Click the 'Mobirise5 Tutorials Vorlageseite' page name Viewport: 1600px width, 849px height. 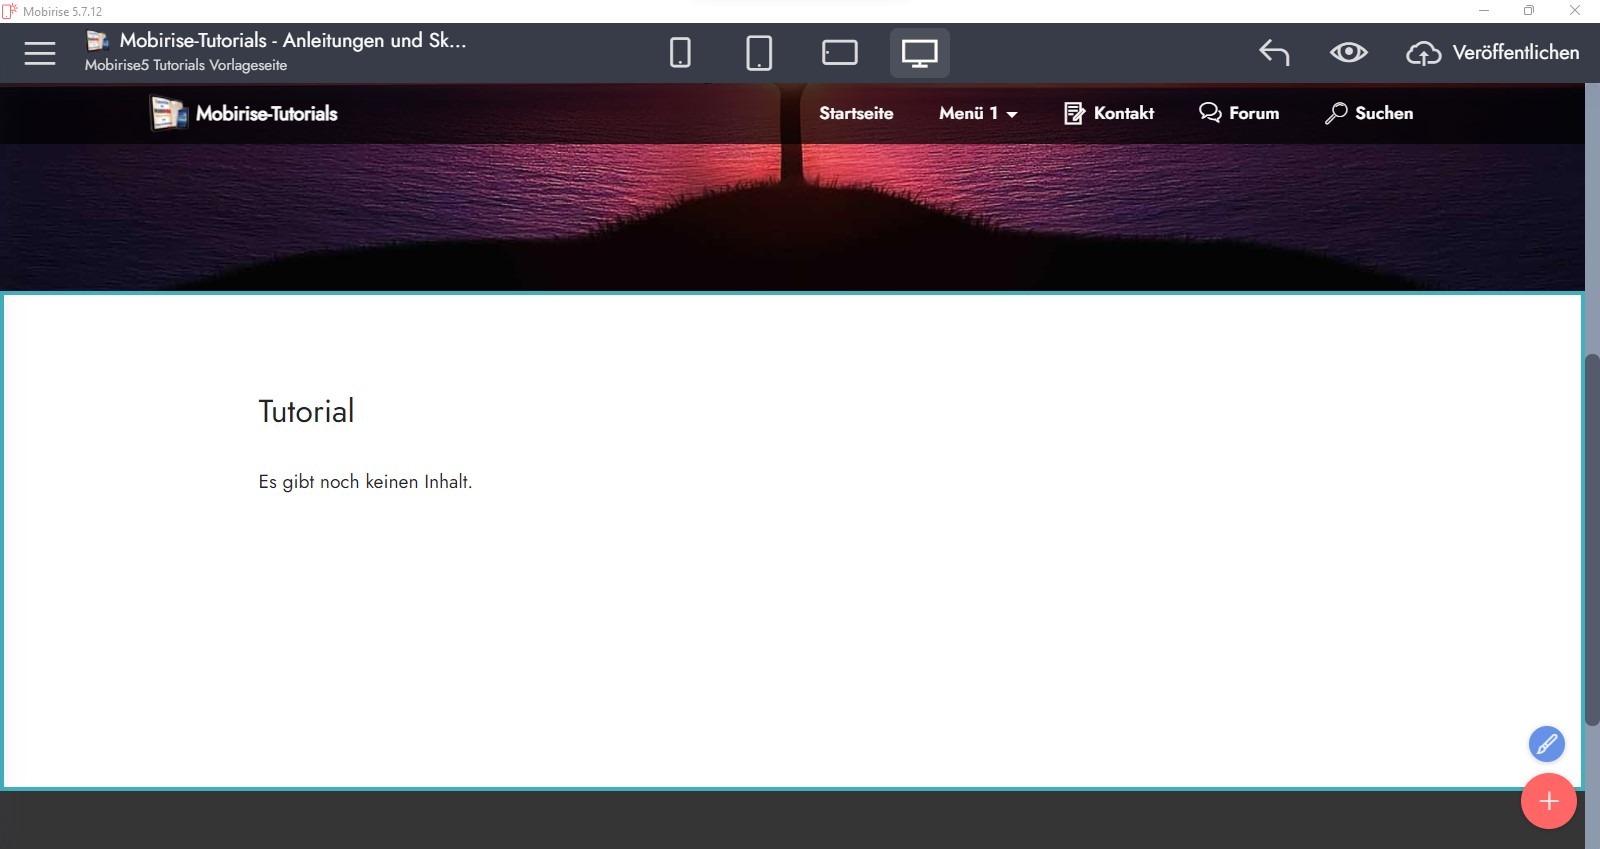186,65
